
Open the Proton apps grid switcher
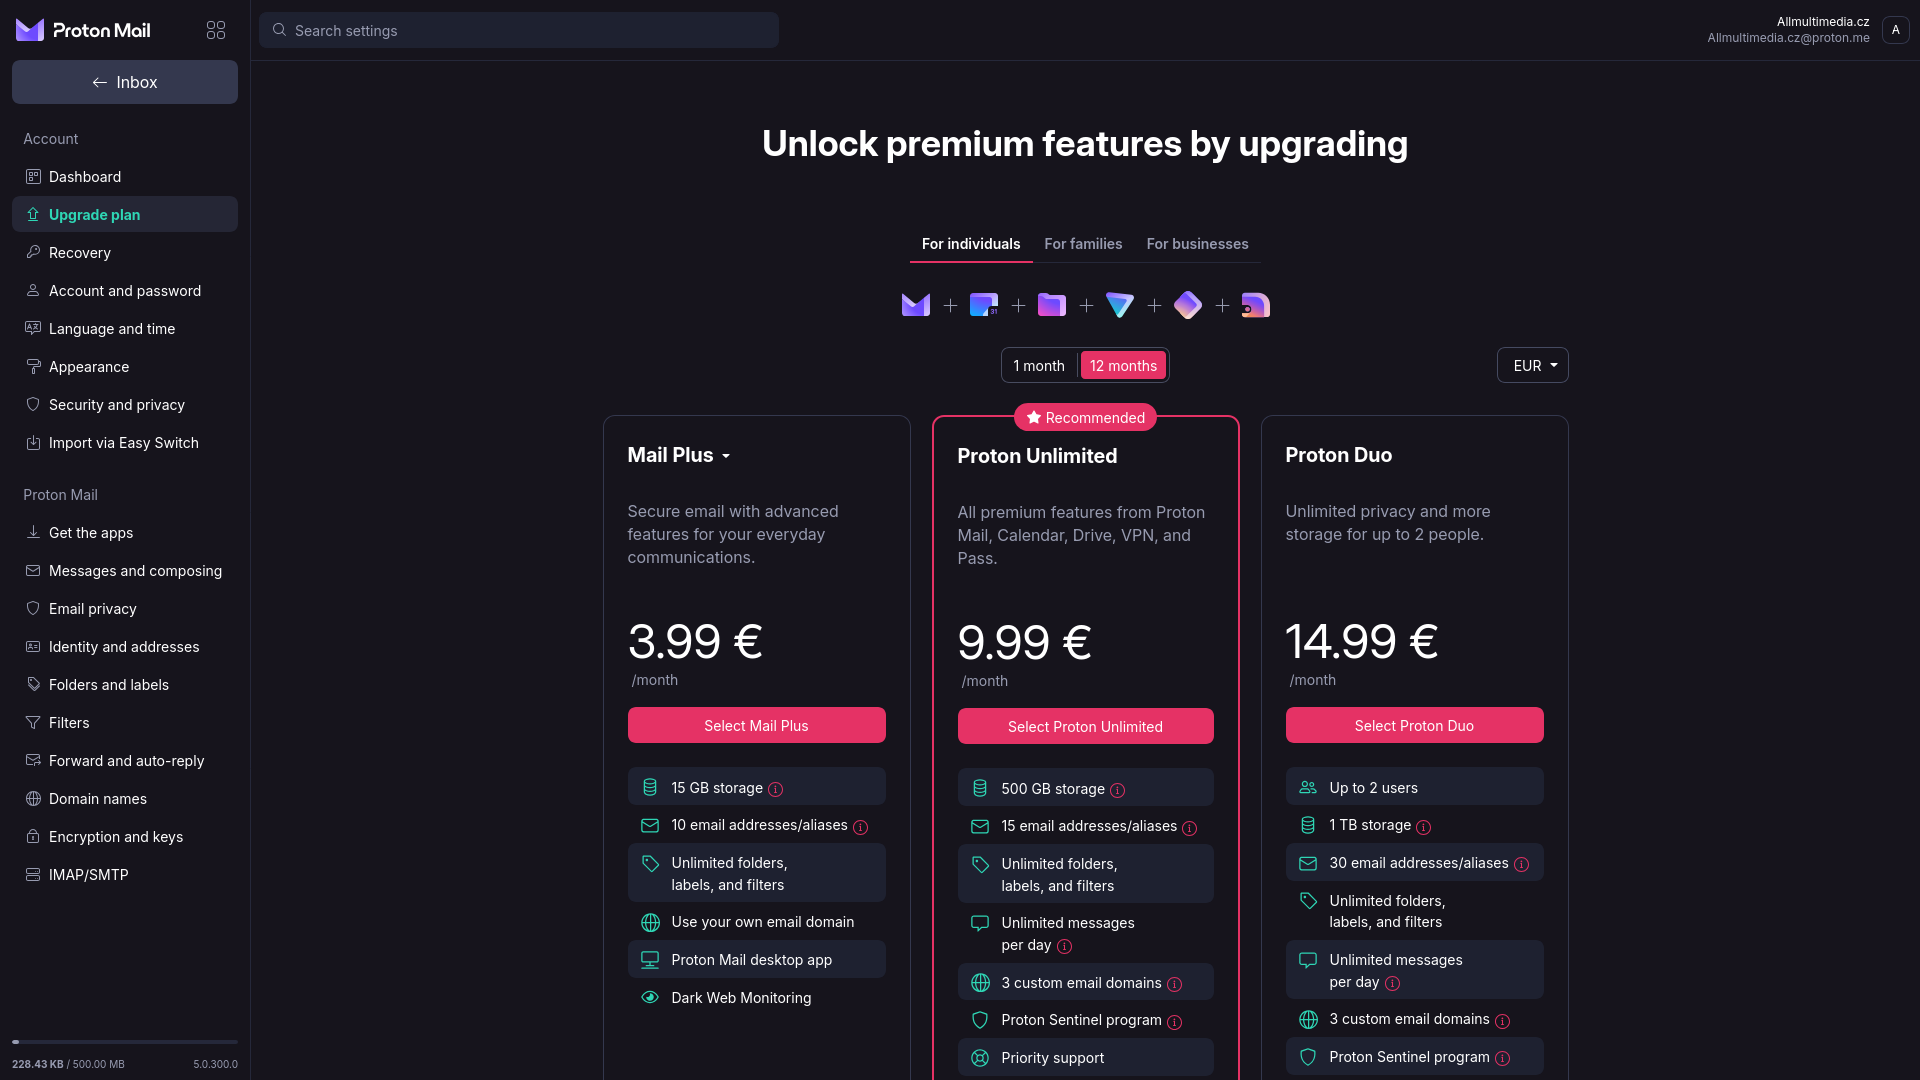tap(216, 30)
